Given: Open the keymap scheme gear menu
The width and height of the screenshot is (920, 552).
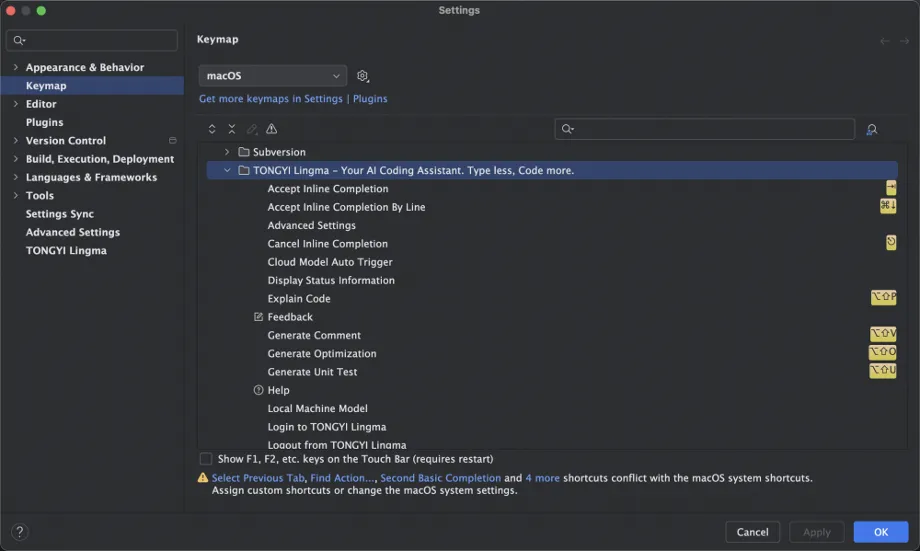Looking at the screenshot, I should click(363, 76).
